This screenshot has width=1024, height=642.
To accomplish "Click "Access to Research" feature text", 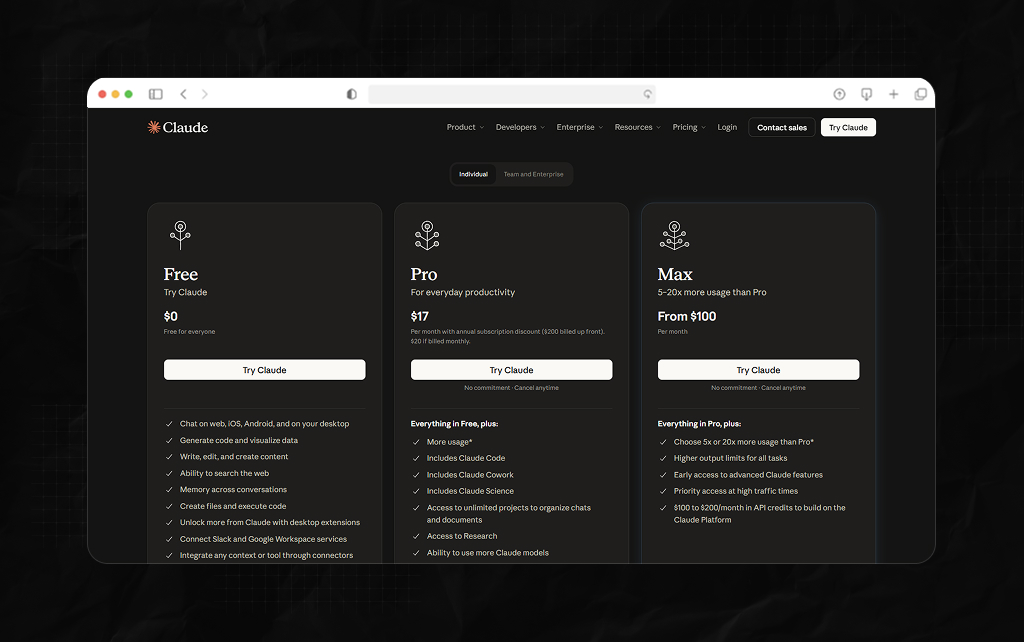I will coord(462,536).
